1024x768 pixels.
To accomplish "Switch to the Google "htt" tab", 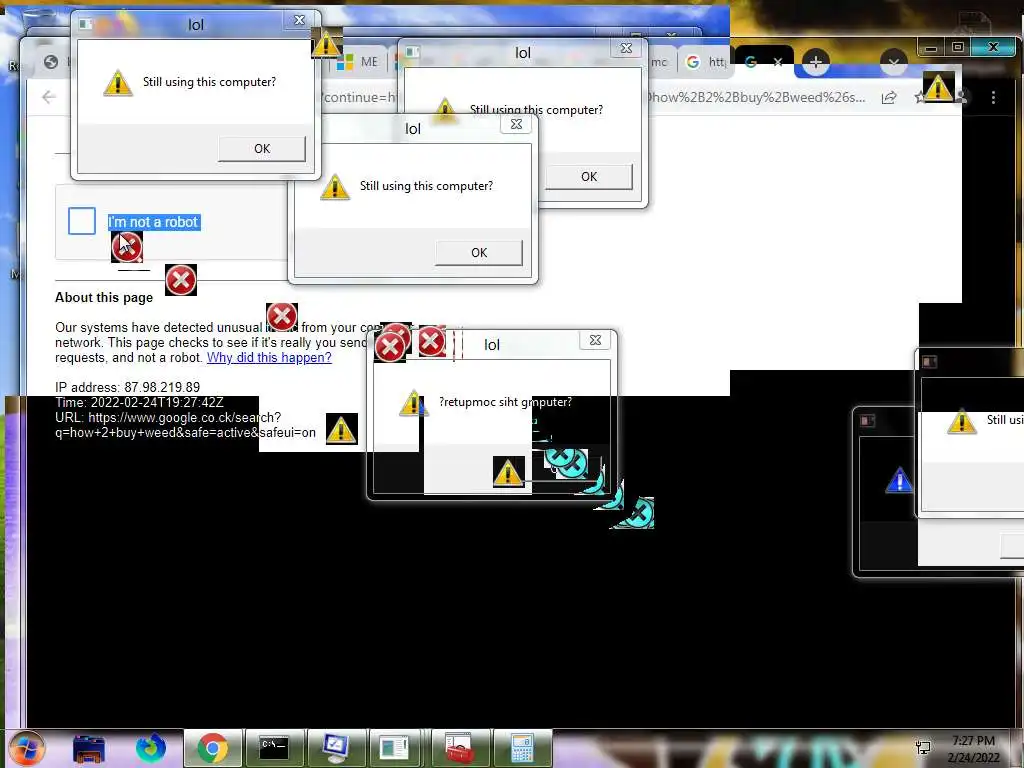I will pos(705,62).
